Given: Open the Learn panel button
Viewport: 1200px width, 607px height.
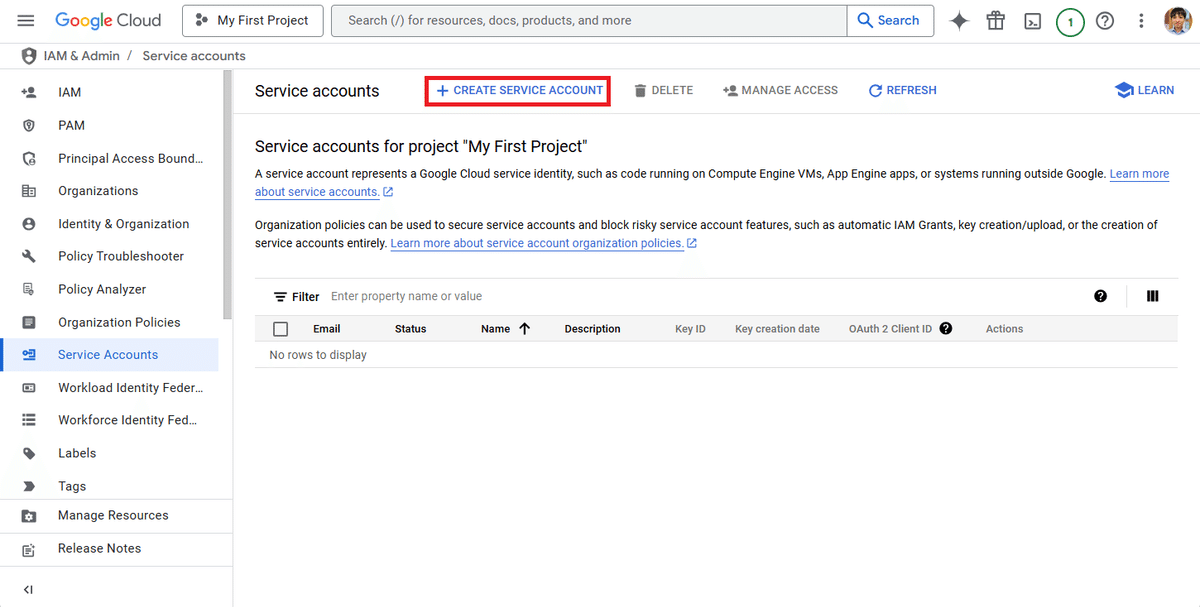Looking at the screenshot, I should (1145, 90).
